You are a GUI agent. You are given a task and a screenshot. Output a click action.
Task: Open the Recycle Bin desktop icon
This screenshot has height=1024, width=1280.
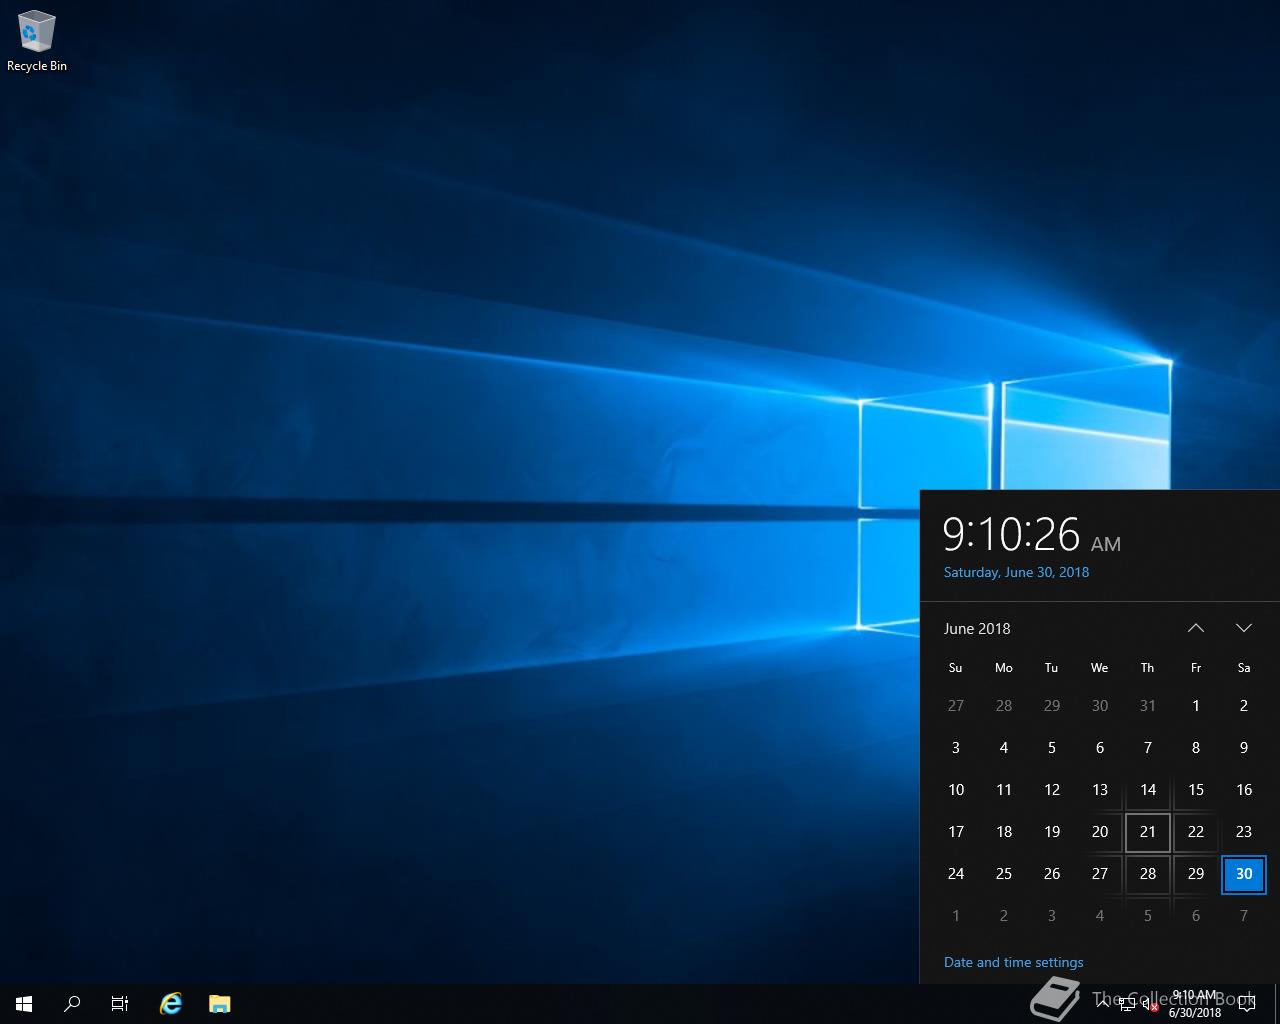point(37,42)
